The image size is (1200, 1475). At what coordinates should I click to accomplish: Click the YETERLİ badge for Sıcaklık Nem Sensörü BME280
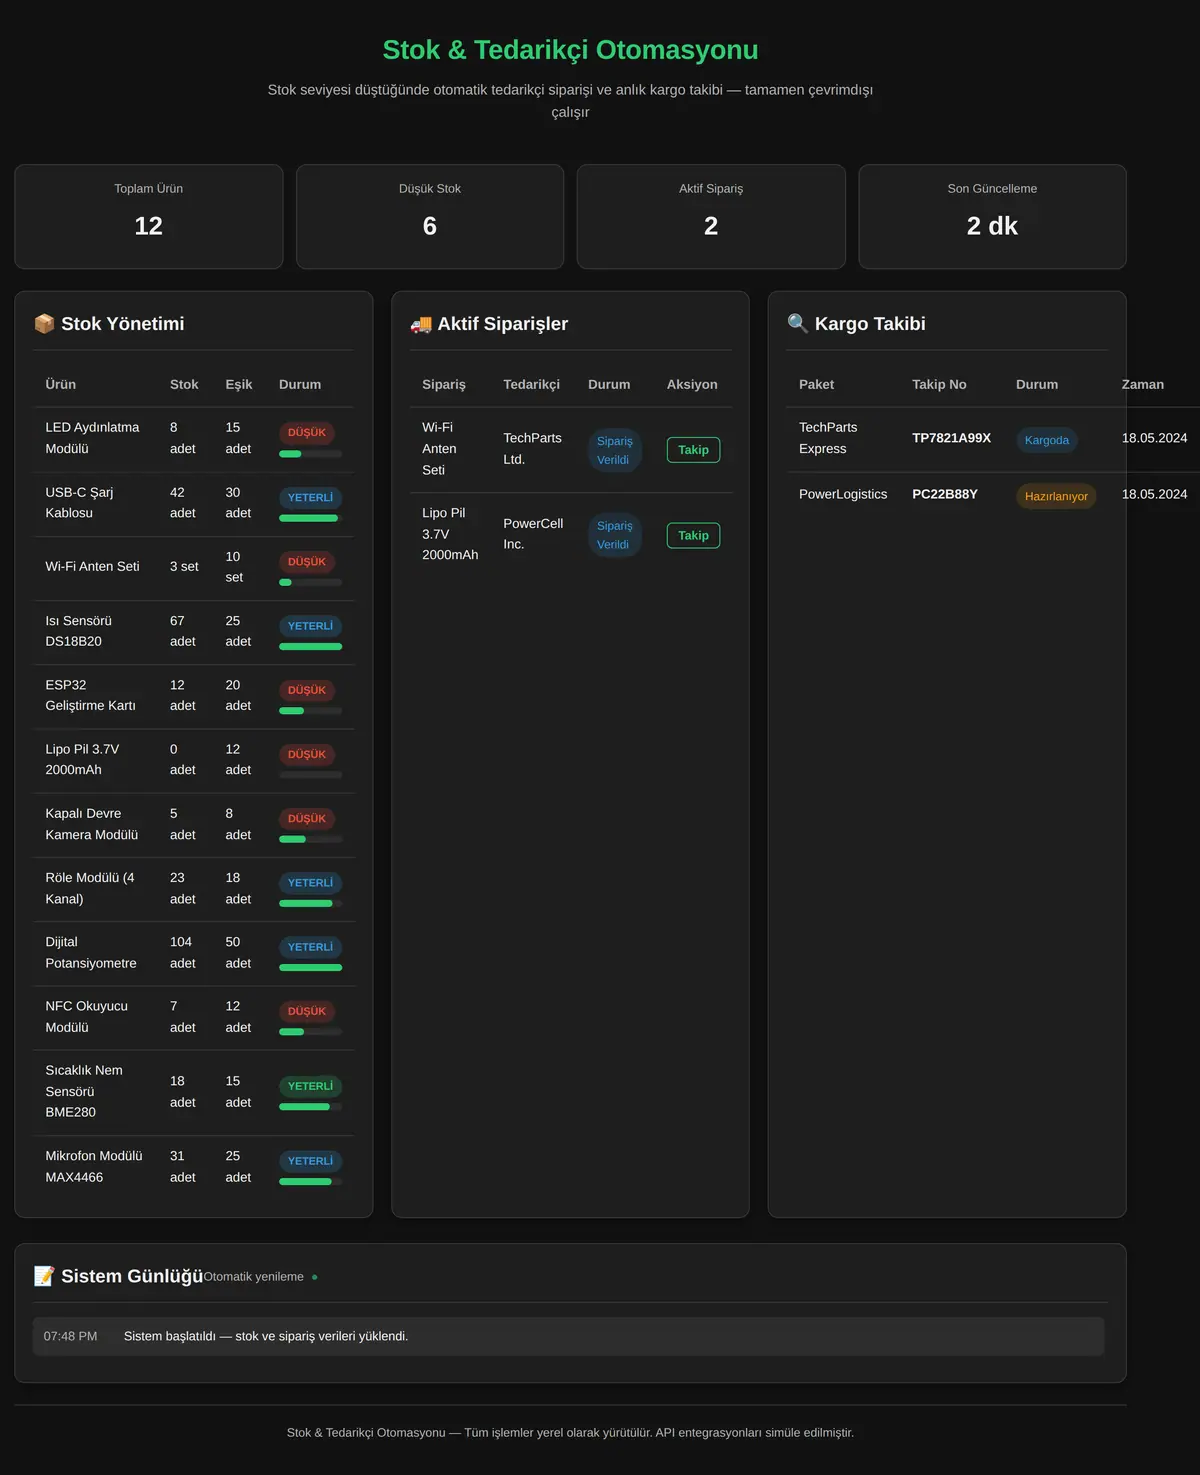click(x=311, y=1086)
